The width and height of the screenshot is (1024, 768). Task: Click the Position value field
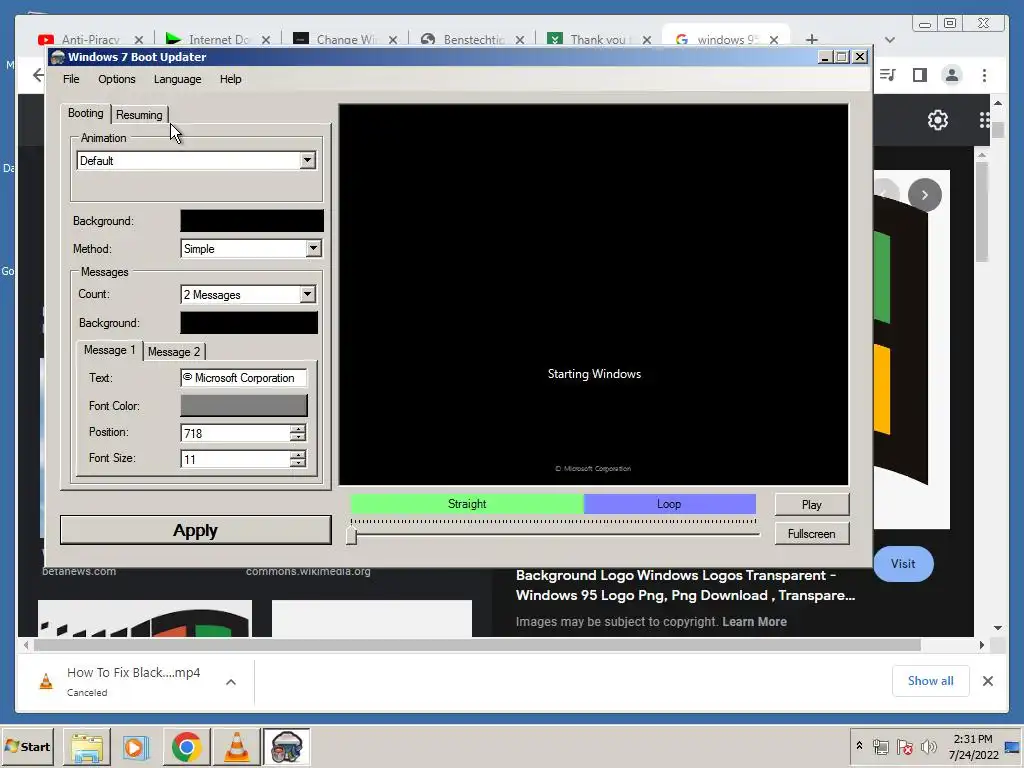[x=235, y=433]
